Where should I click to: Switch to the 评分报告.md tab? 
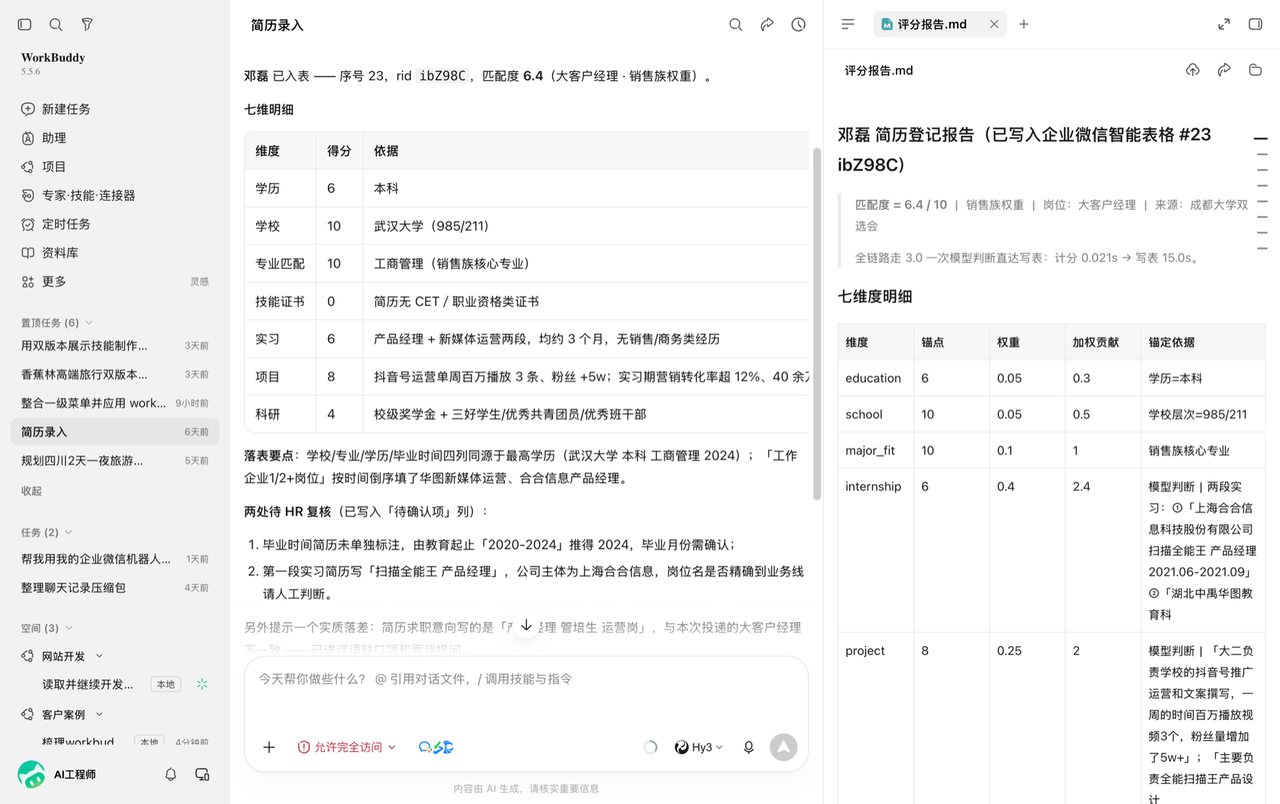(931, 24)
